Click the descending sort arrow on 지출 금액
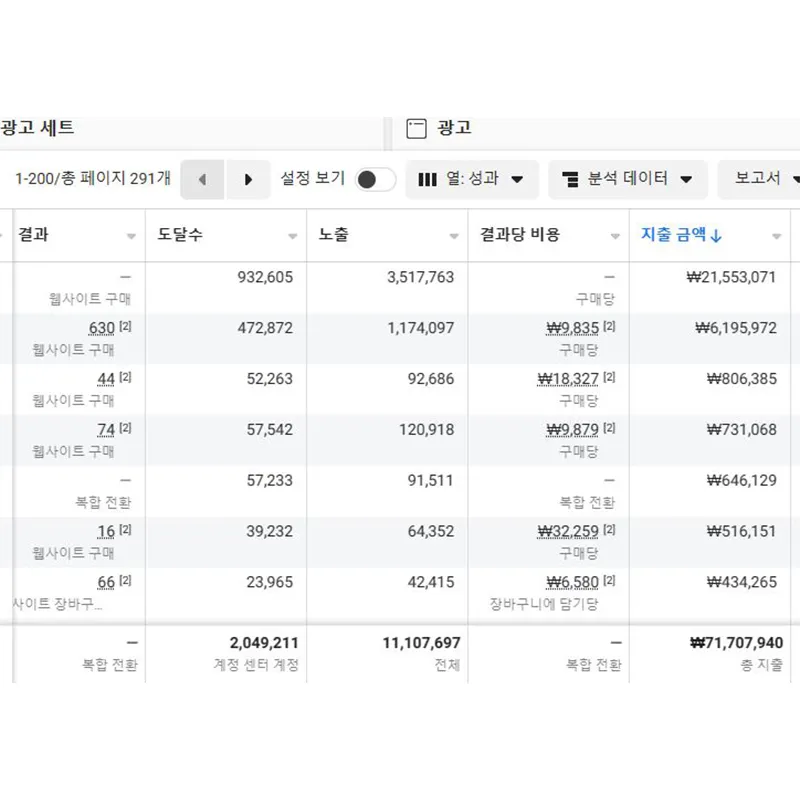Image resolution: width=800 pixels, height=800 pixels. 717,236
